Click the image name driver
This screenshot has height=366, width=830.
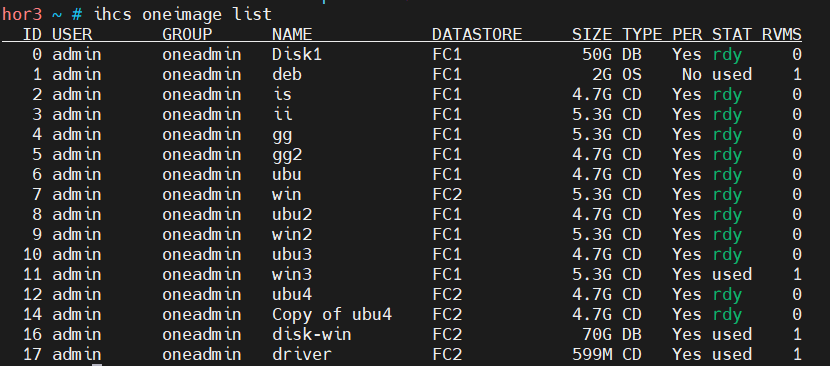pos(302,354)
